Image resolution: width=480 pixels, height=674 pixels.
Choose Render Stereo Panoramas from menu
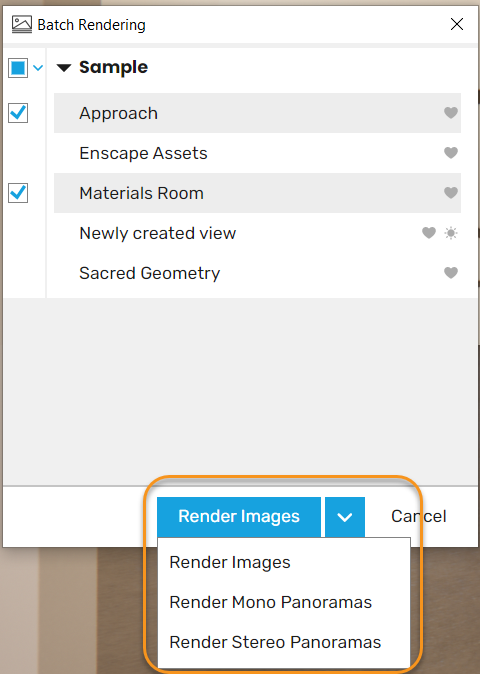[275, 642]
